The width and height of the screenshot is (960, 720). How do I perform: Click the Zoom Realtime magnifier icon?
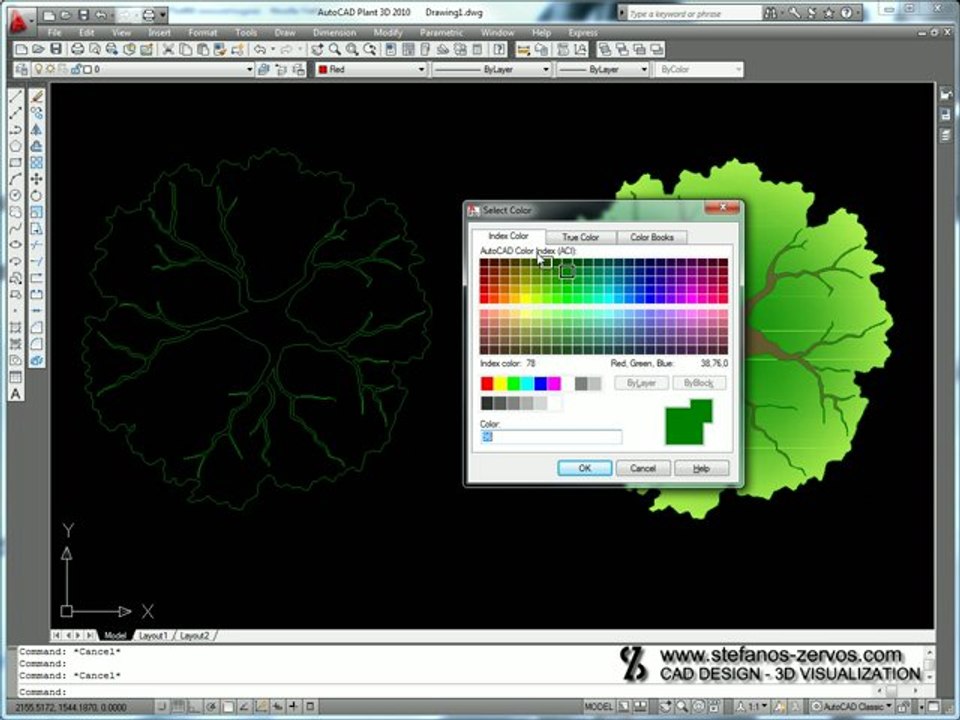click(x=335, y=49)
